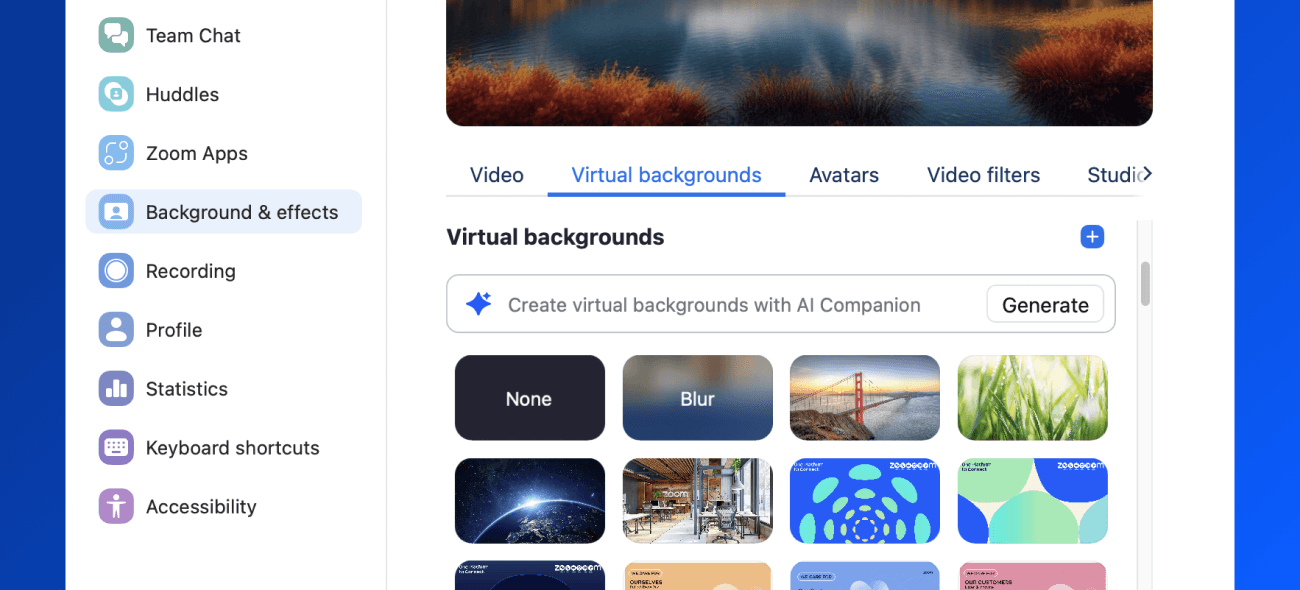Click the Statistics bar chart icon
This screenshot has width=1300, height=590.
point(116,389)
